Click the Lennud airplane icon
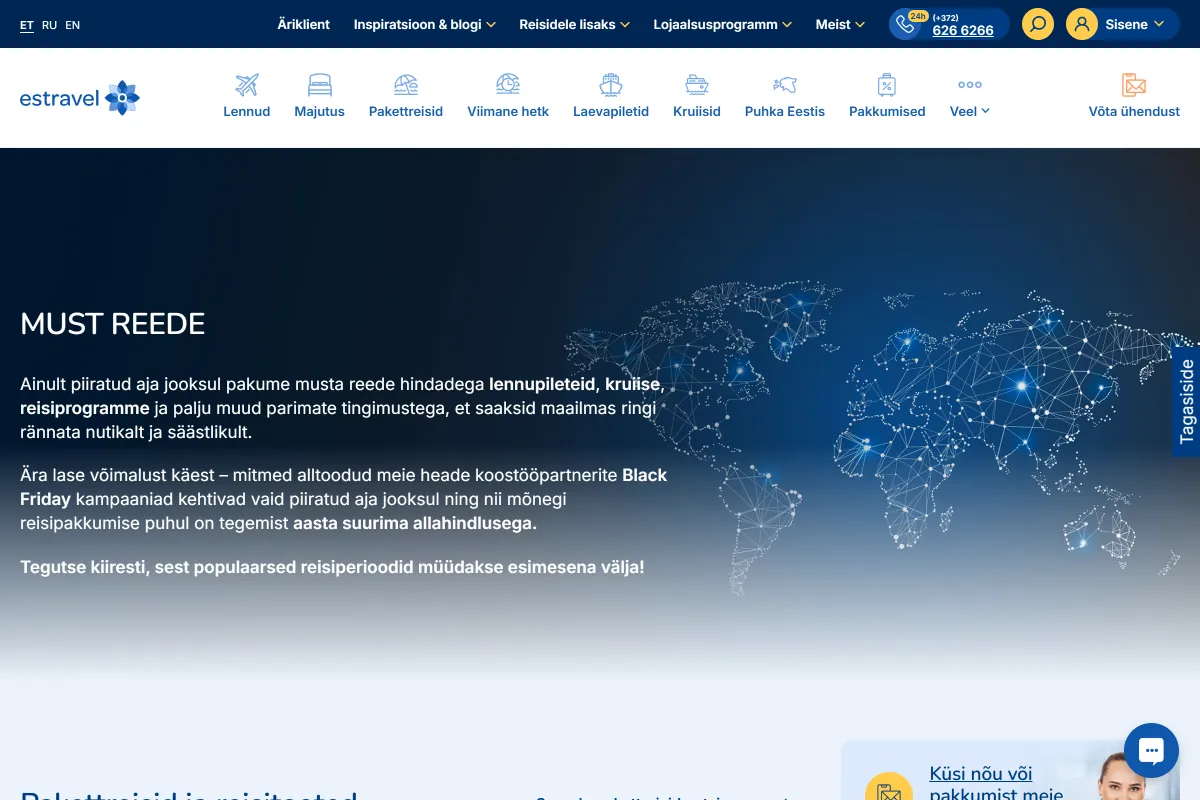Viewport: 1200px width, 800px height. pos(247,85)
